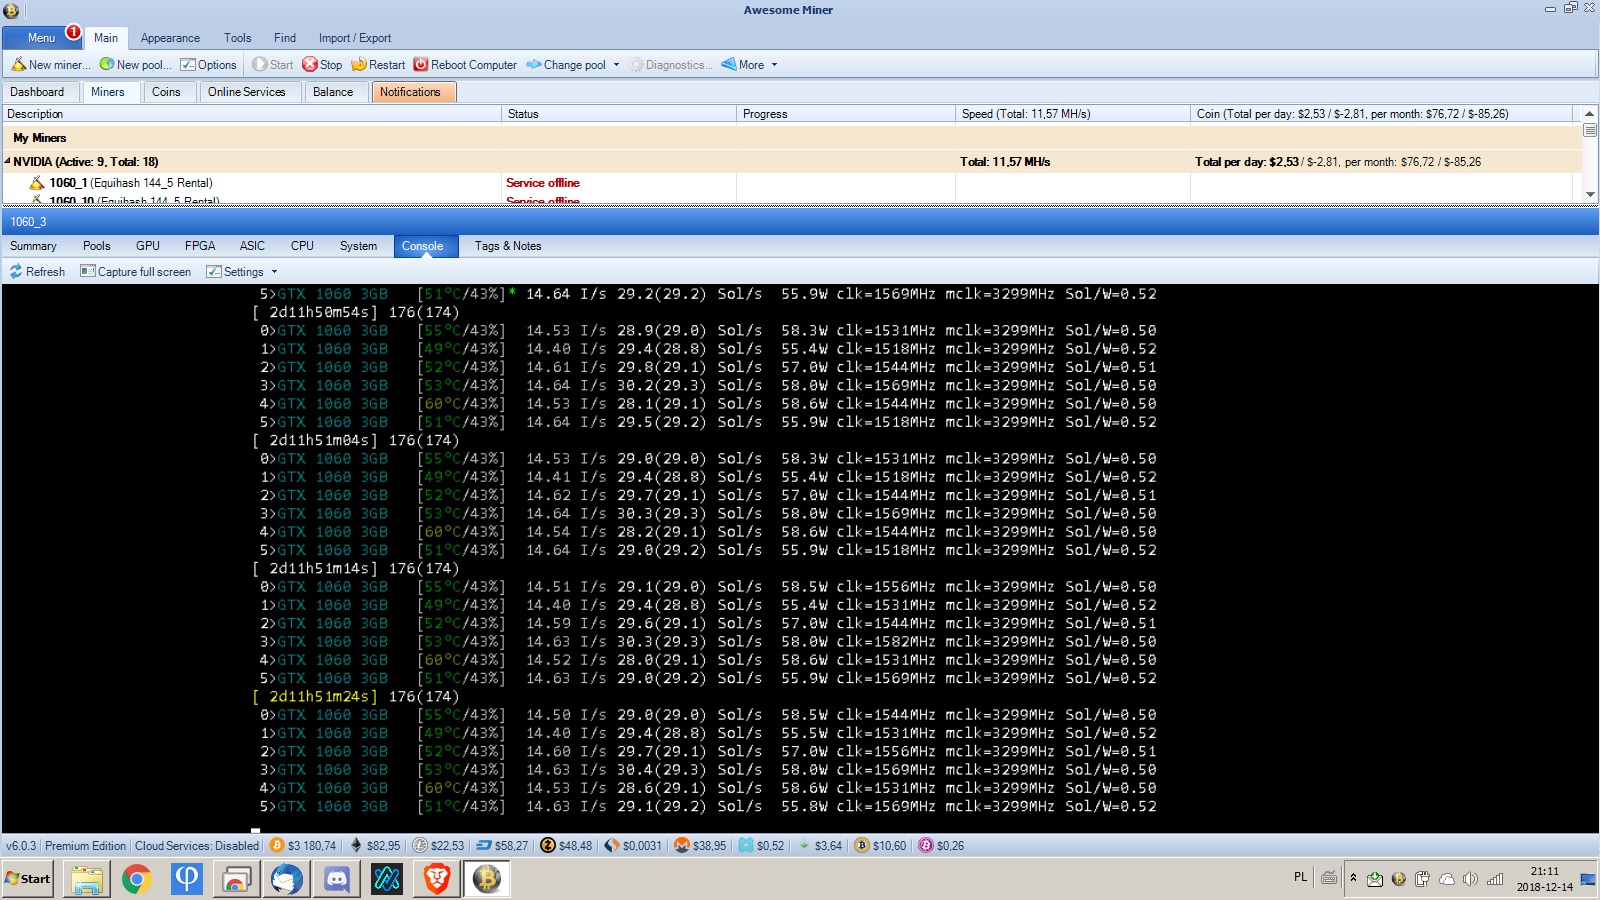Image resolution: width=1600 pixels, height=900 pixels.
Task: Click the Dash price $58,27
Action: pyautogui.click(x=502, y=846)
